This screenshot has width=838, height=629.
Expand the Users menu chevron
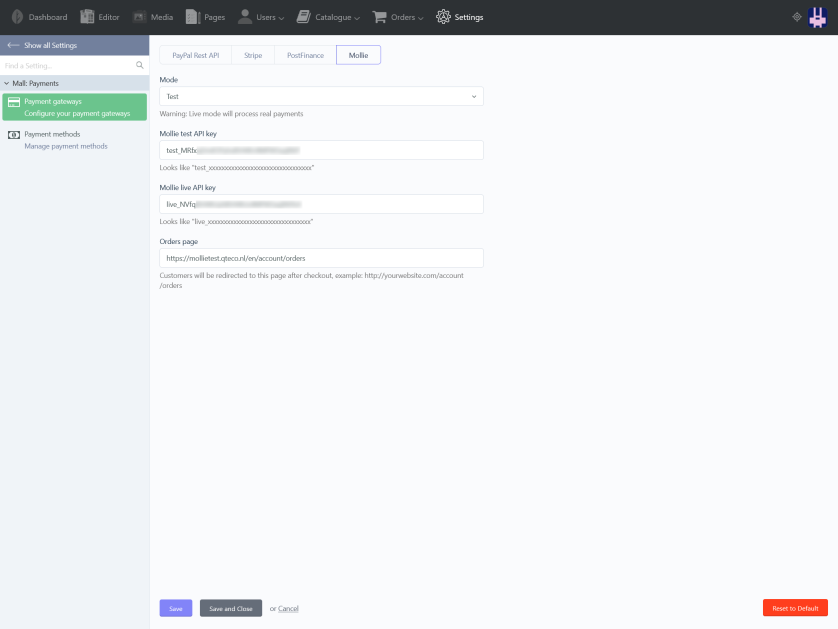point(281,18)
